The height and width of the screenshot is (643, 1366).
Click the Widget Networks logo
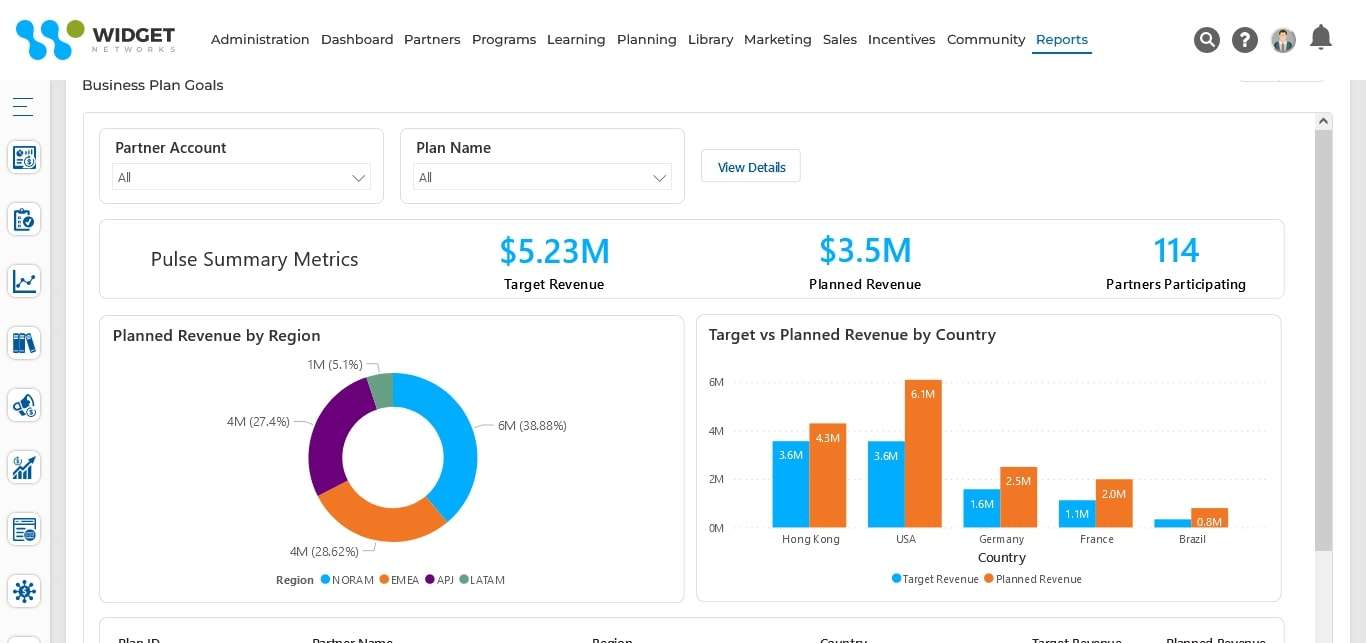coord(95,40)
